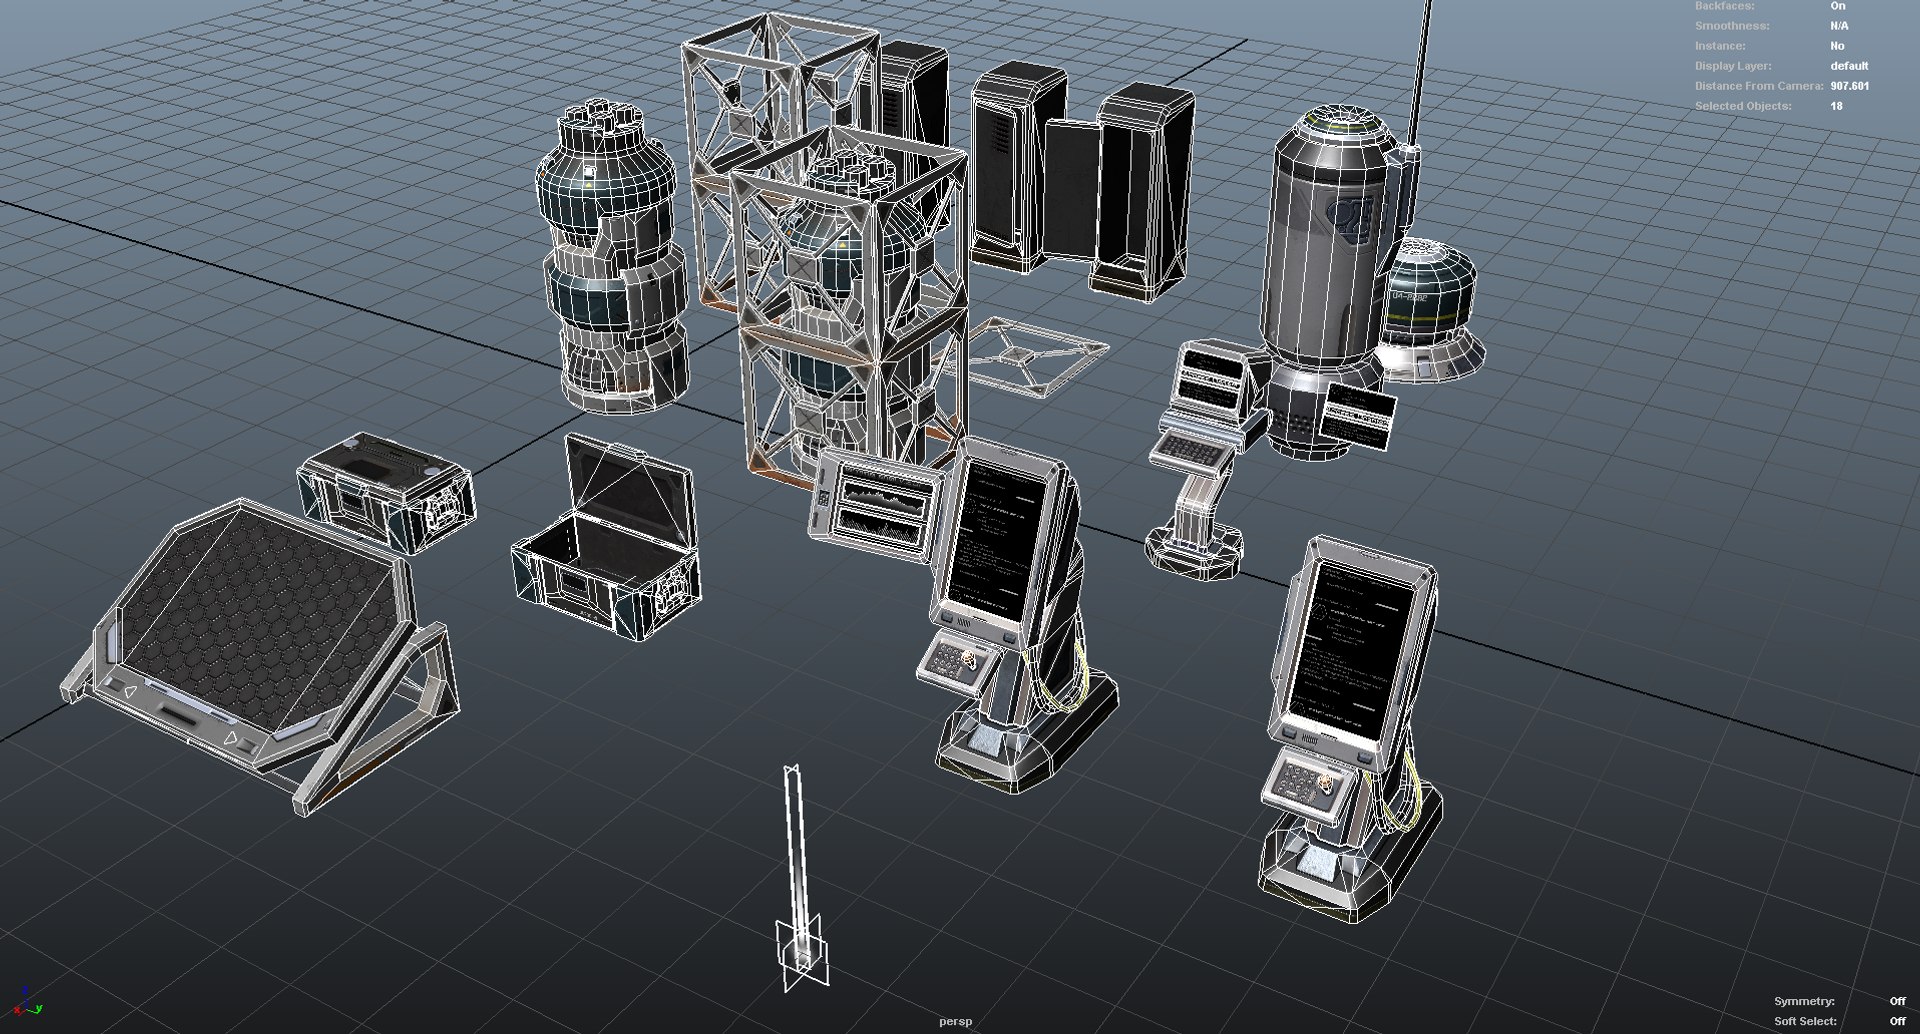This screenshot has height=1034, width=1920.
Task: Select the small domed canister model
Action: [1431, 309]
